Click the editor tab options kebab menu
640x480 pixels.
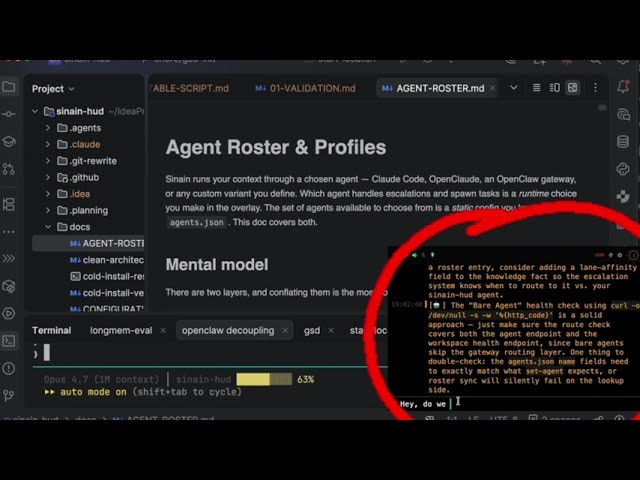pyautogui.click(x=596, y=88)
